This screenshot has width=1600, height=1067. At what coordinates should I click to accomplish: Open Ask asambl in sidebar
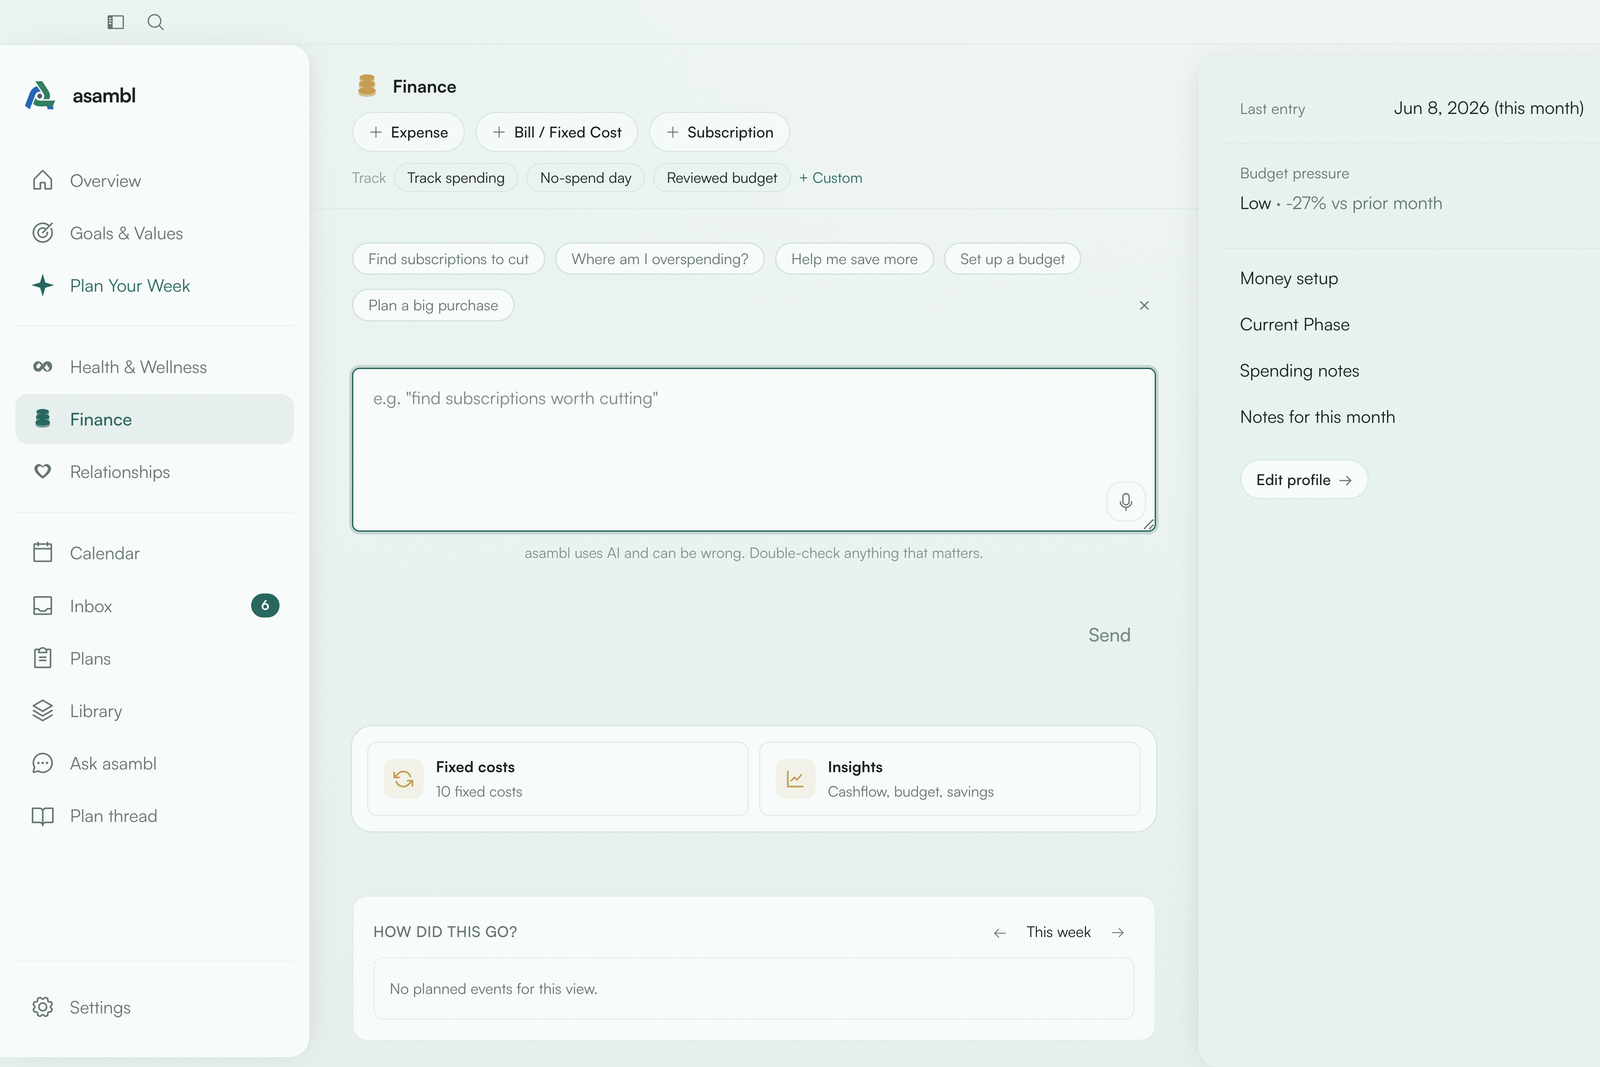click(x=155, y=764)
